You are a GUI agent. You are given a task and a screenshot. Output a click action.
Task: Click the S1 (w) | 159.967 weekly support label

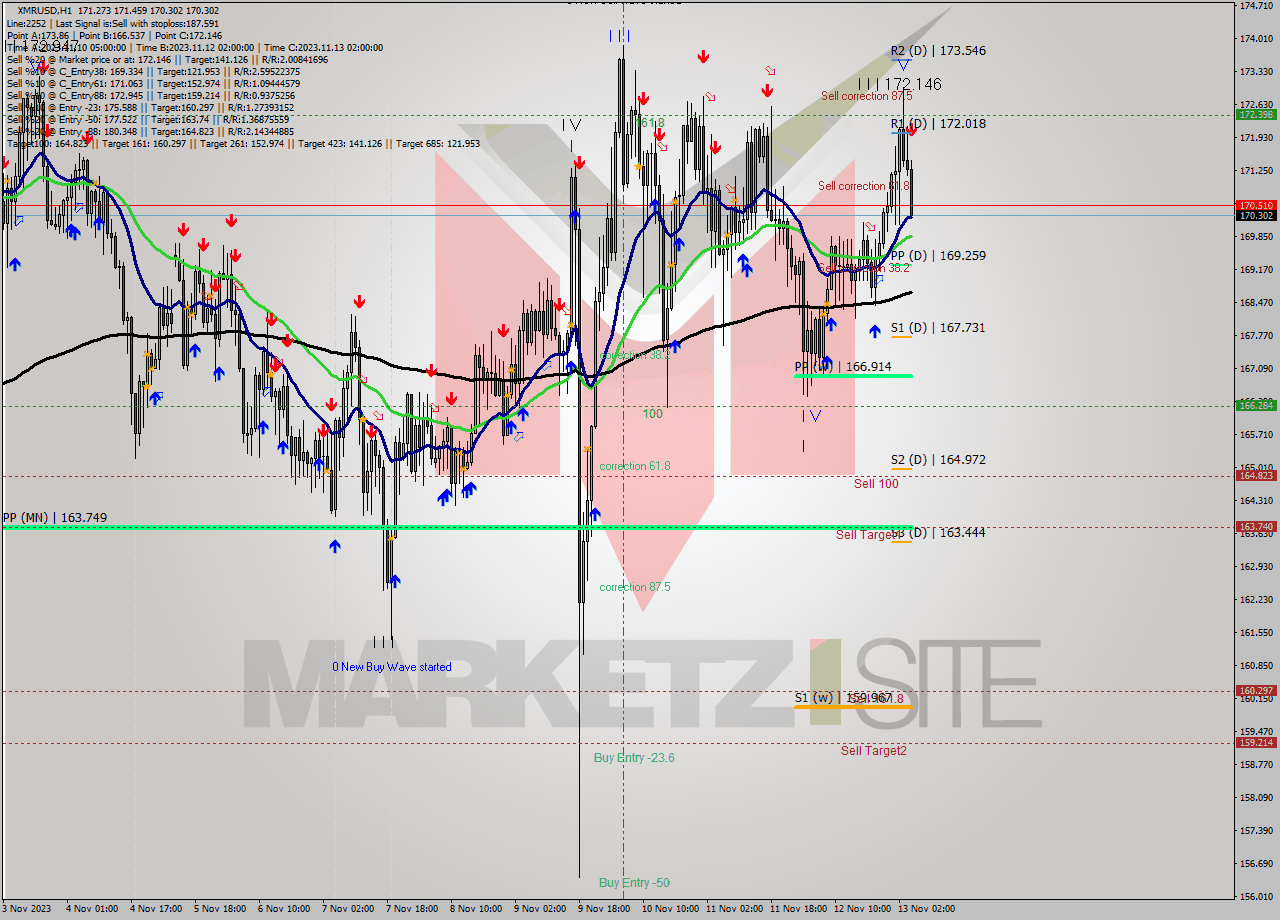point(843,698)
